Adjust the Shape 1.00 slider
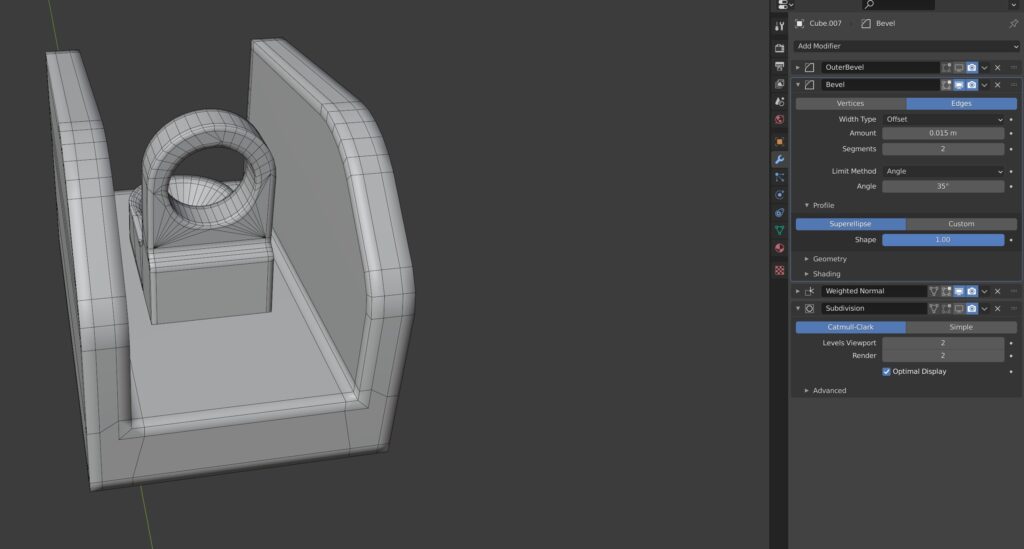The image size is (1024, 549). [943, 240]
